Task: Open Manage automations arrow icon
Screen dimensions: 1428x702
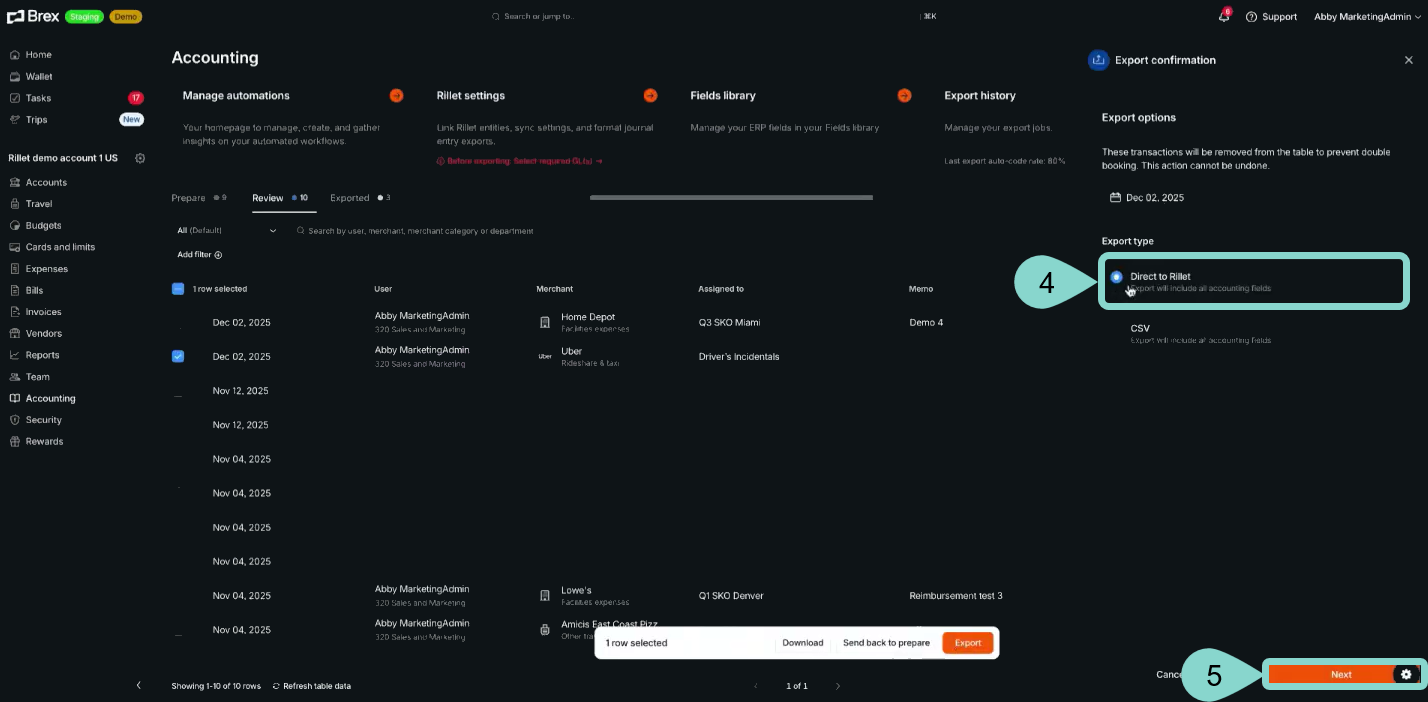Action: [x=396, y=96]
